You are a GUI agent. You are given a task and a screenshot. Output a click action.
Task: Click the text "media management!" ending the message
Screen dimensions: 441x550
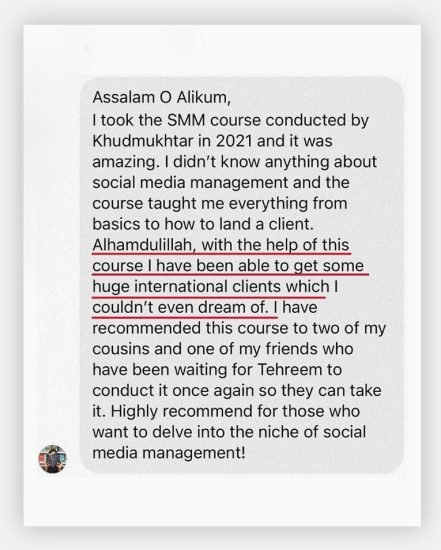coord(169,453)
